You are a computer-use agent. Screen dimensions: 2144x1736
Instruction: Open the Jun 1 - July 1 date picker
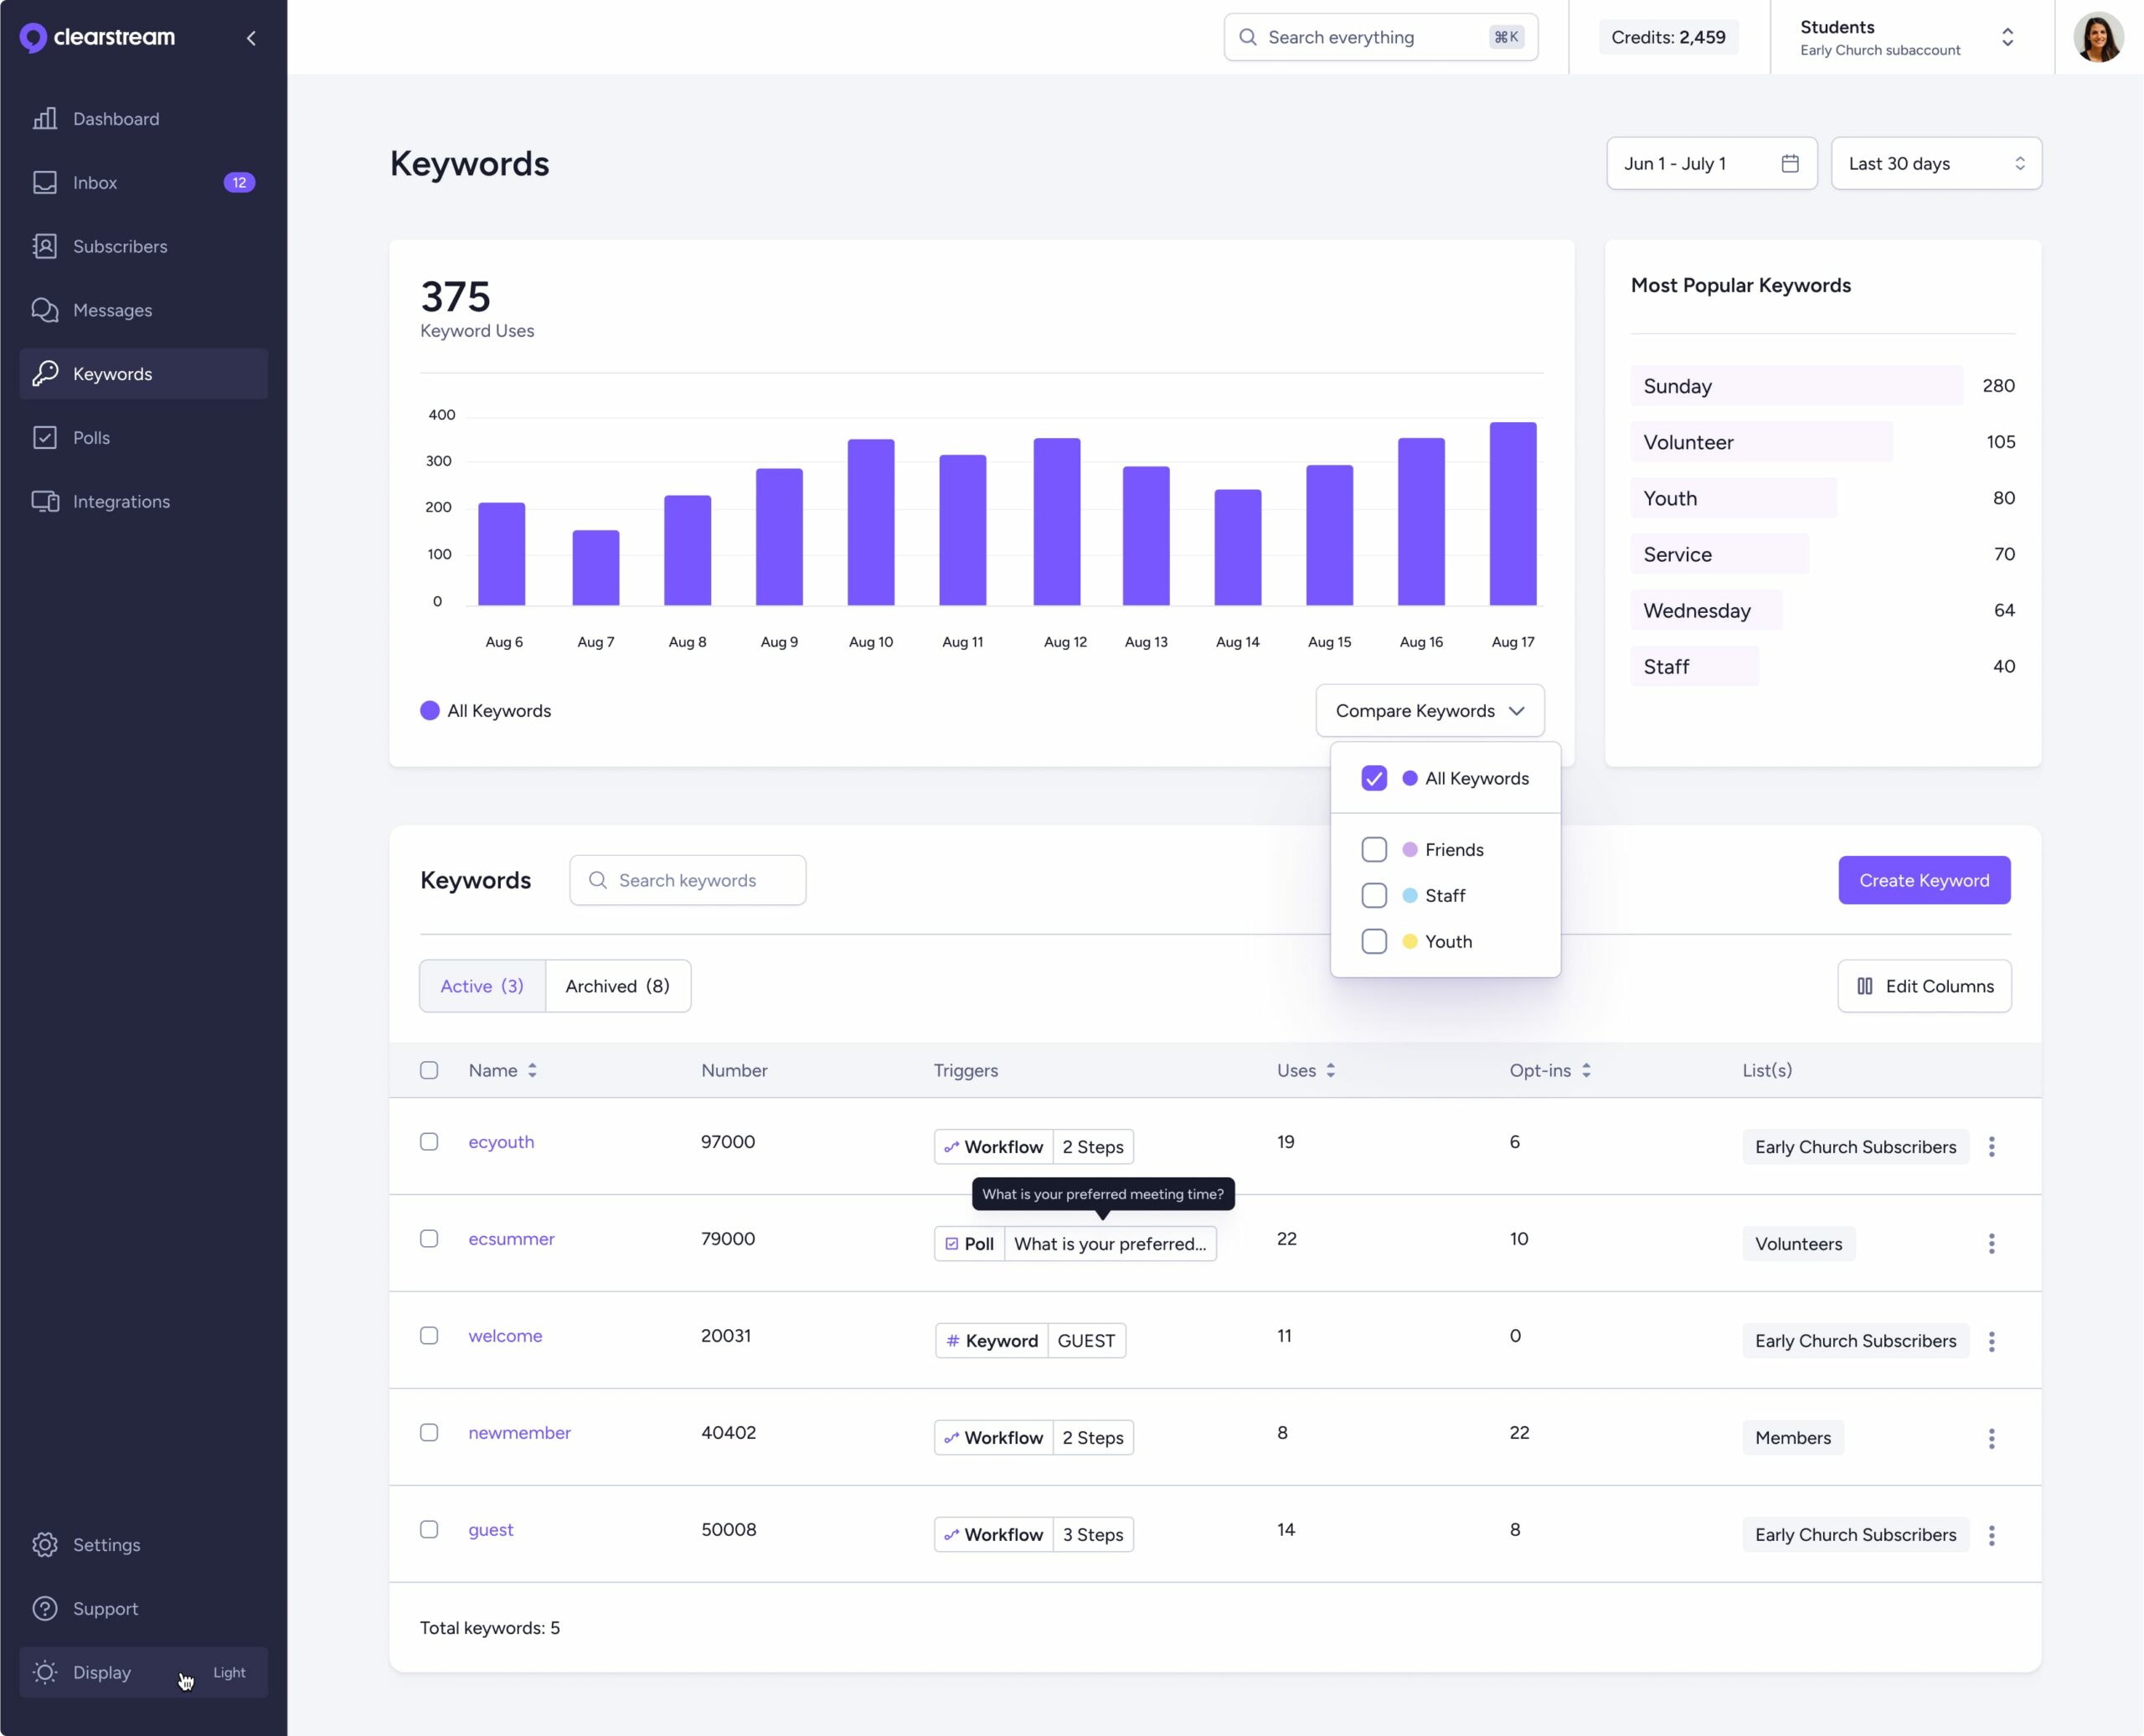[1711, 163]
